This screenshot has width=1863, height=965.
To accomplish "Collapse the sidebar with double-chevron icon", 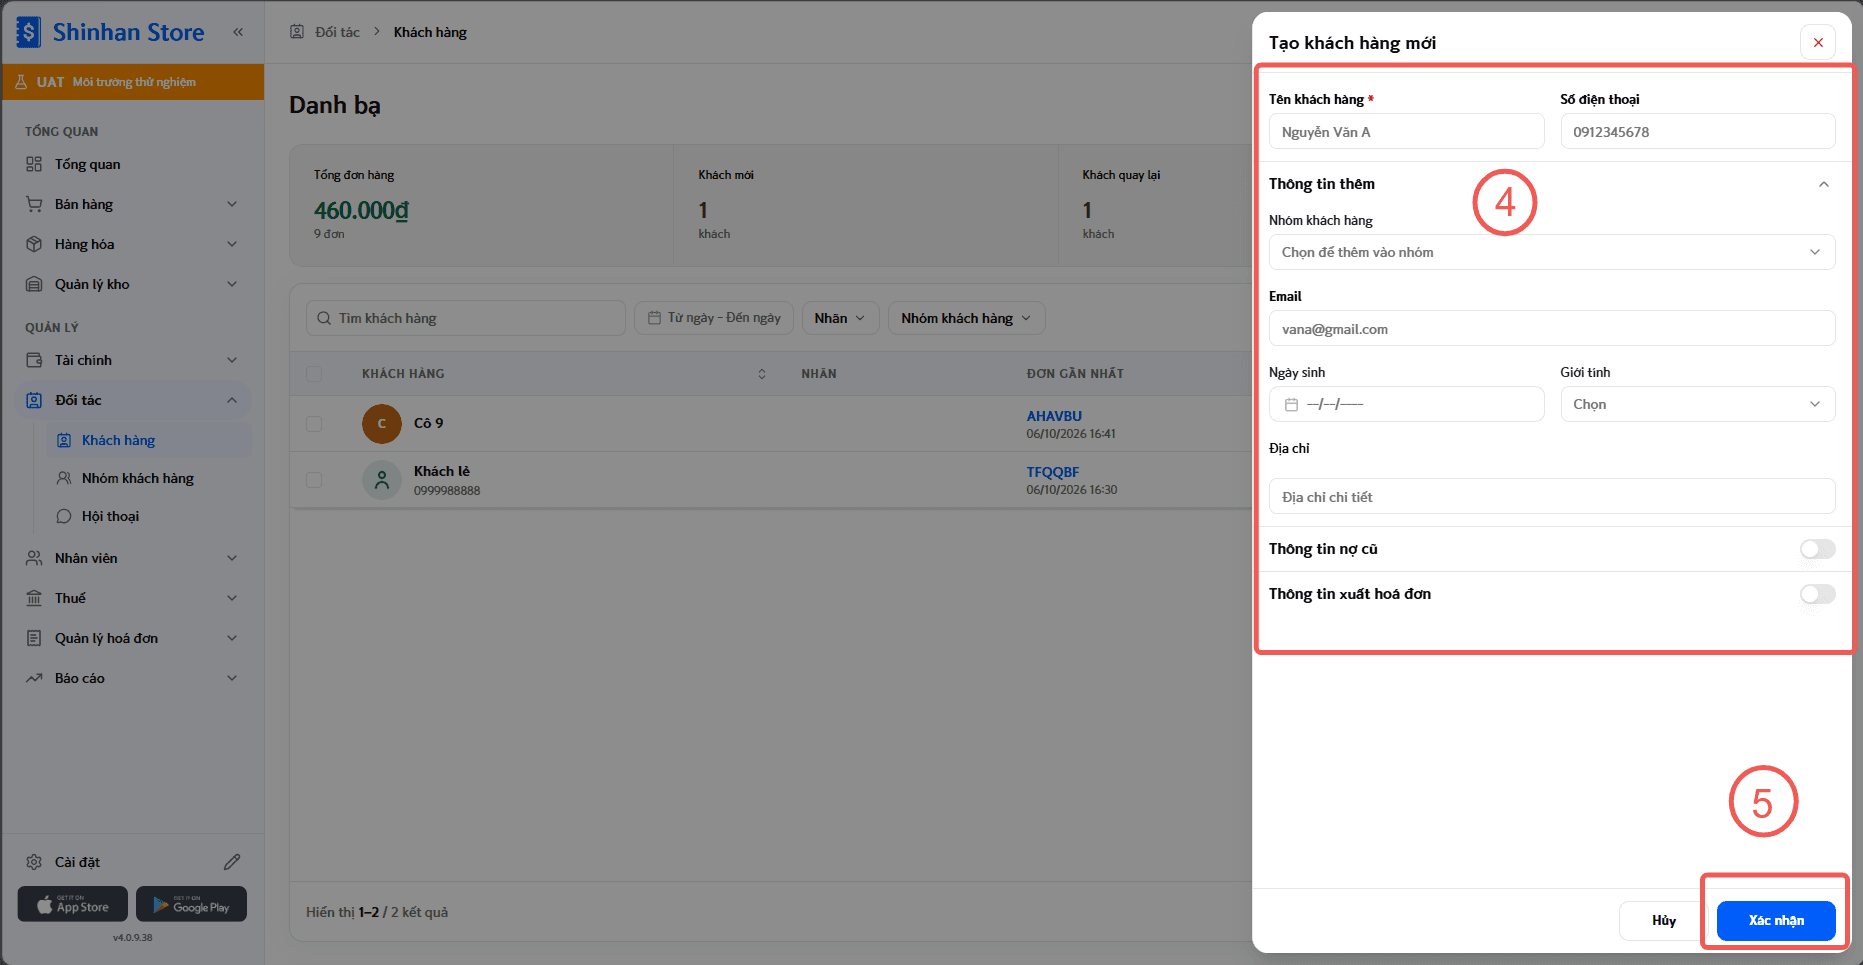I will 238,32.
